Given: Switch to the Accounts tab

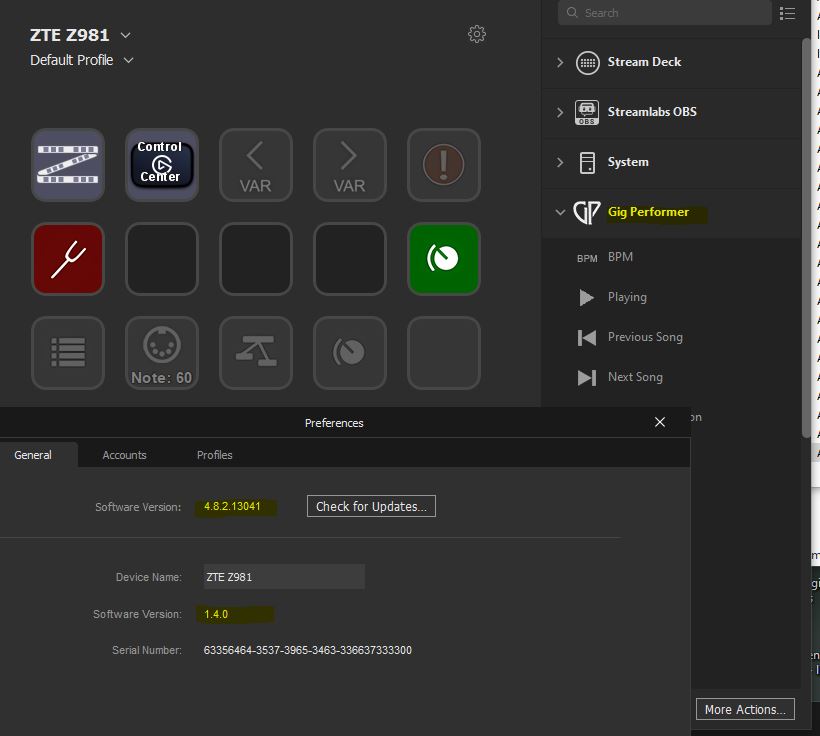Looking at the screenshot, I should click(x=124, y=455).
